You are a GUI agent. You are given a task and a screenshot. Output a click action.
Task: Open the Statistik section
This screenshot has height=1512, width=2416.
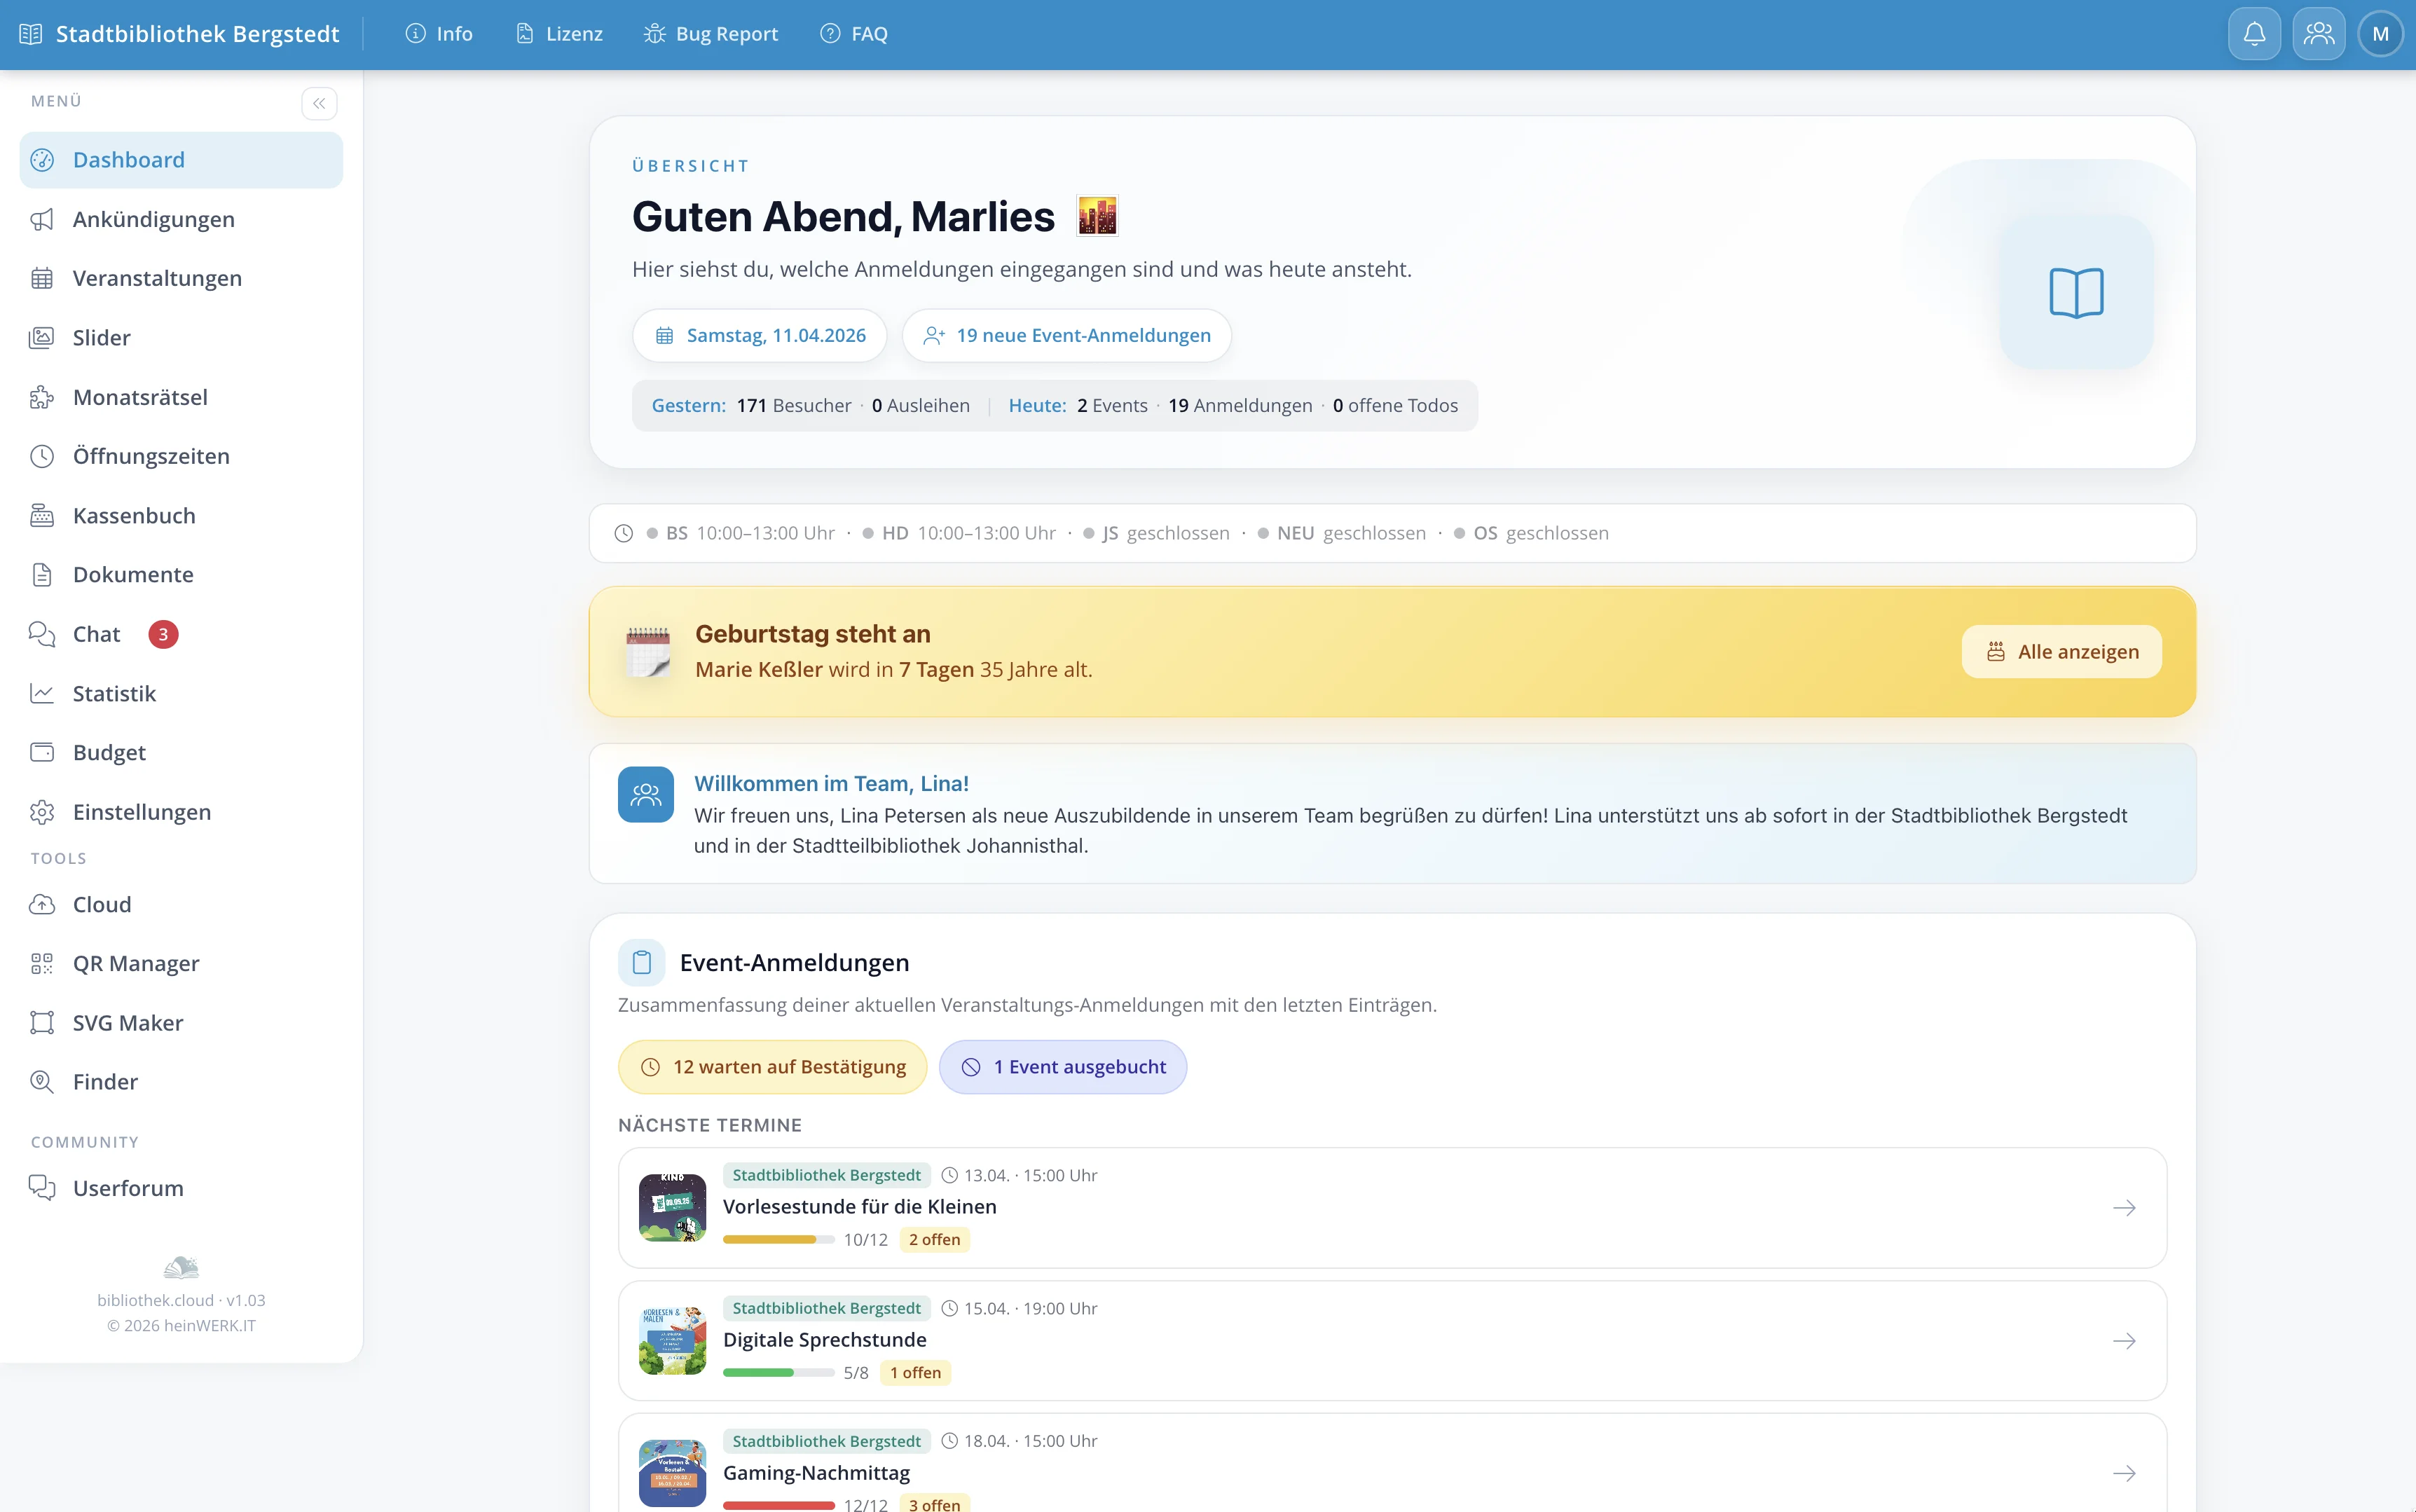(x=114, y=693)
